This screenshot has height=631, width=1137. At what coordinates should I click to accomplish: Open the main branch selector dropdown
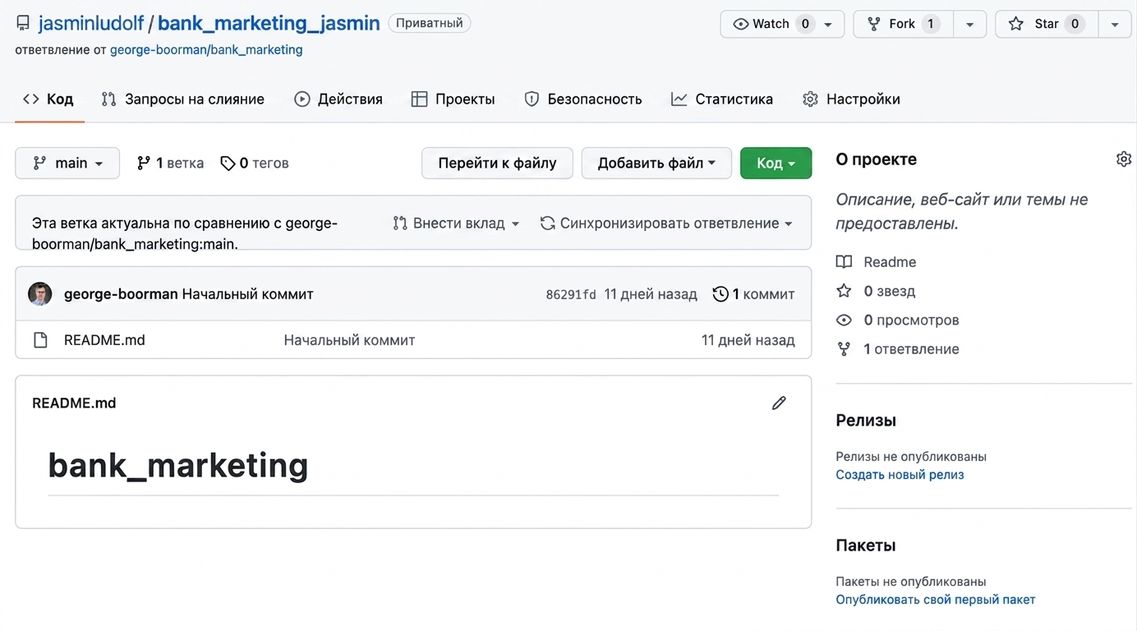pyautogui.click(x=67, y=163)
